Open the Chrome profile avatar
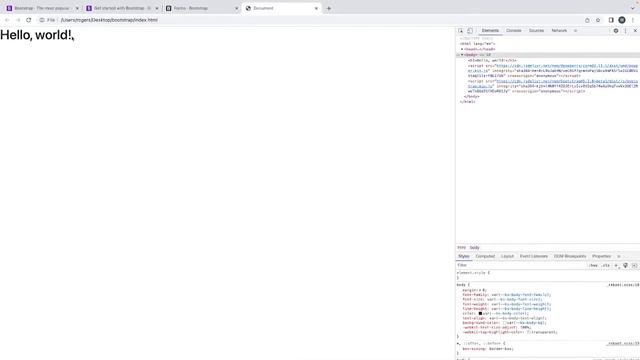 click(622, 20)
